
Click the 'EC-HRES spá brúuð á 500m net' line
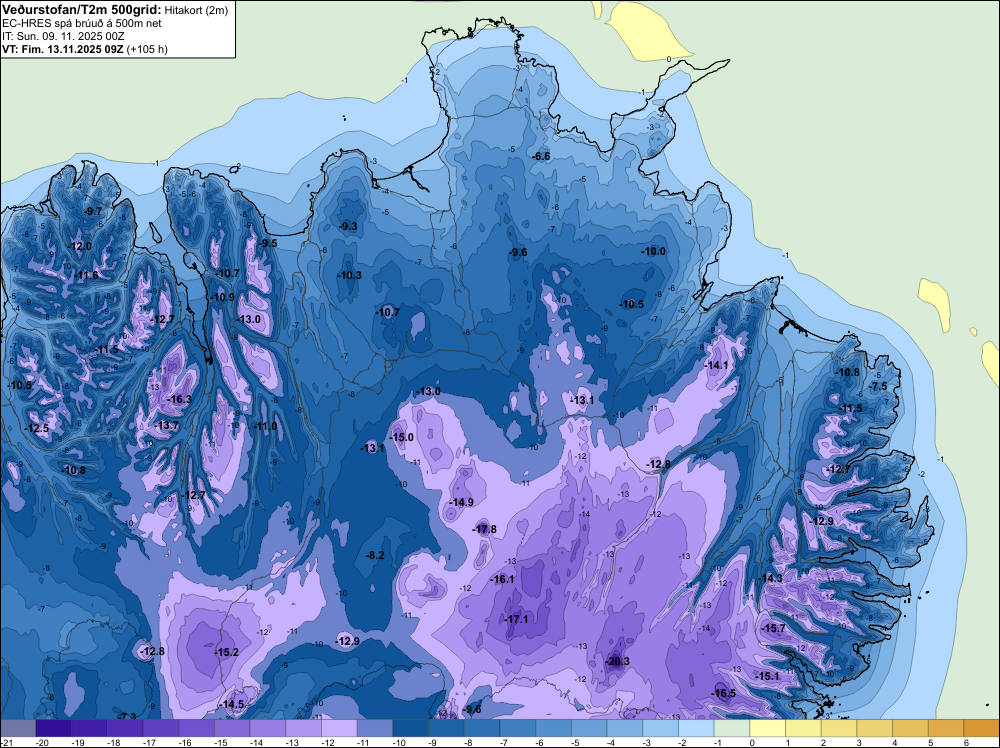click(x=82, y=24)
